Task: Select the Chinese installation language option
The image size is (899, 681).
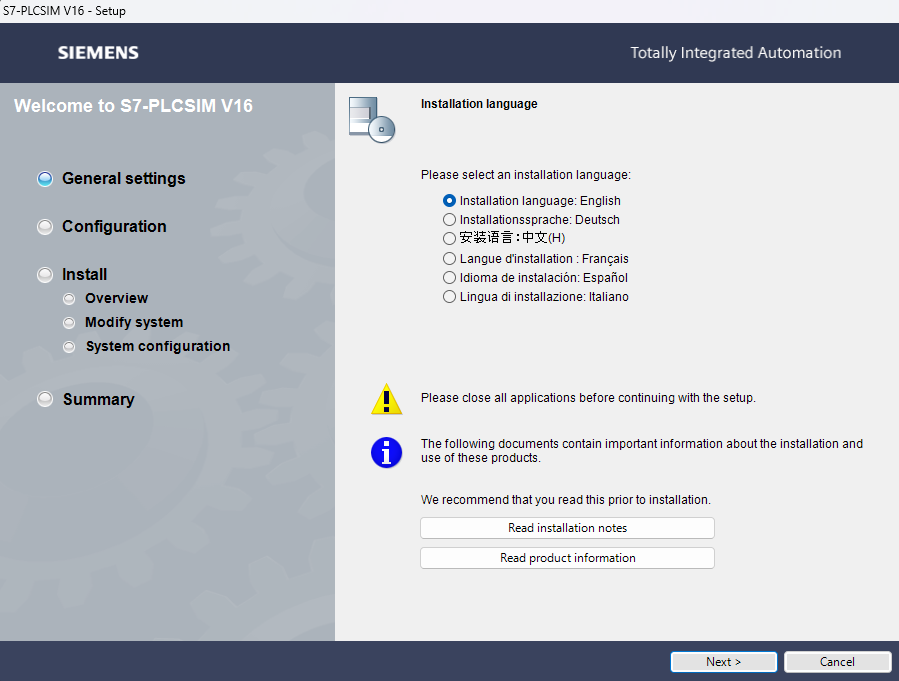Action: click(450, 238)
